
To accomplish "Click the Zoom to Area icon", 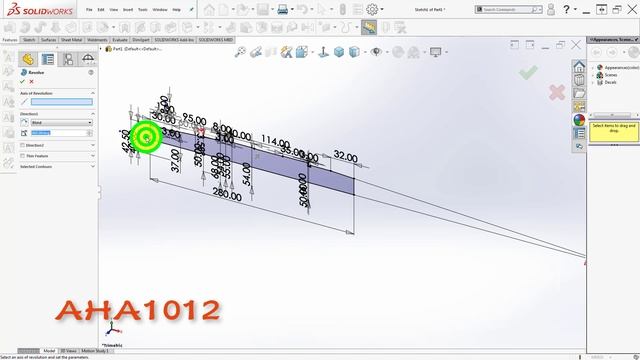I will tap(256, 52).
